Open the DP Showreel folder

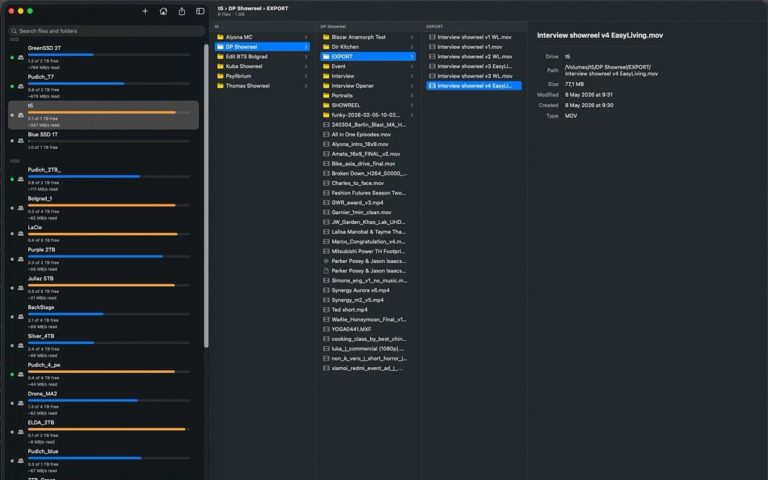(262, 47)
